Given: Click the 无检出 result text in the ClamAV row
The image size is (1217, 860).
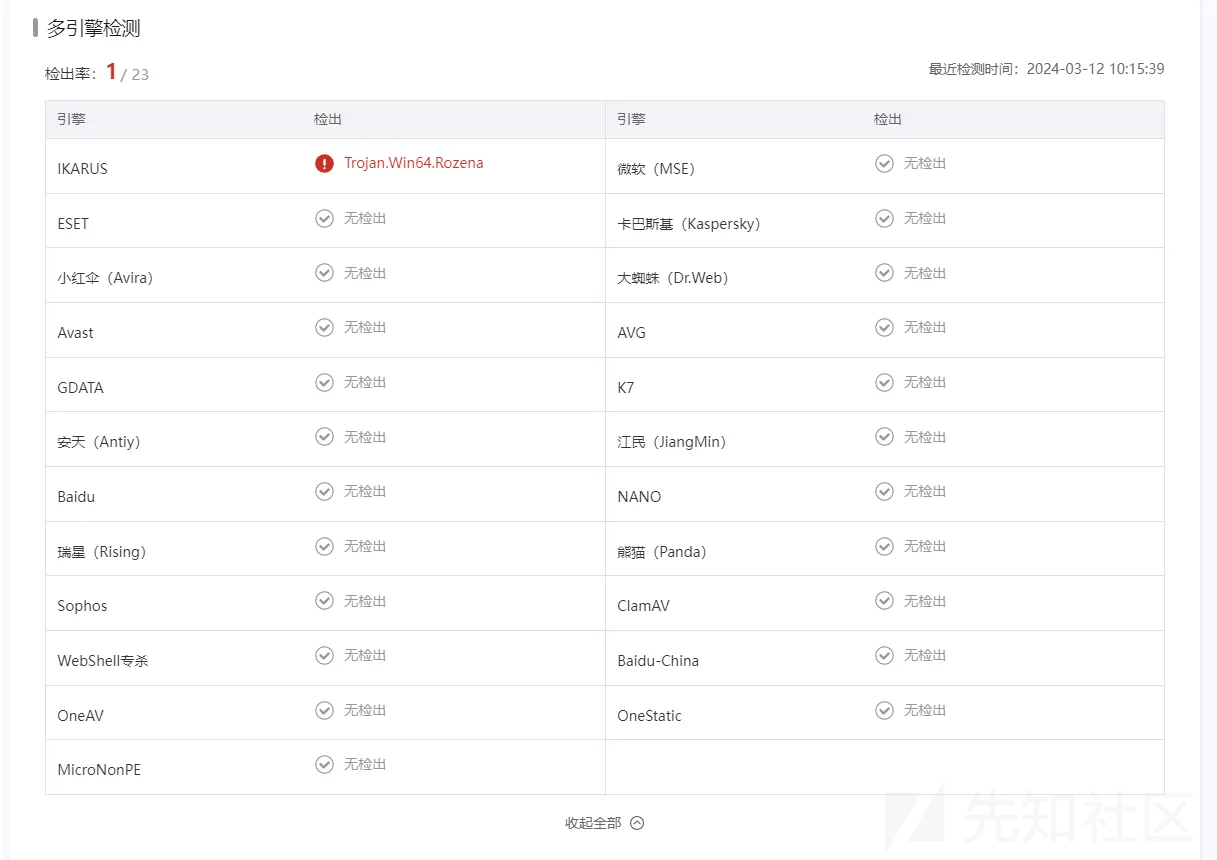Looking at the screenshot, I should (925, 600).
